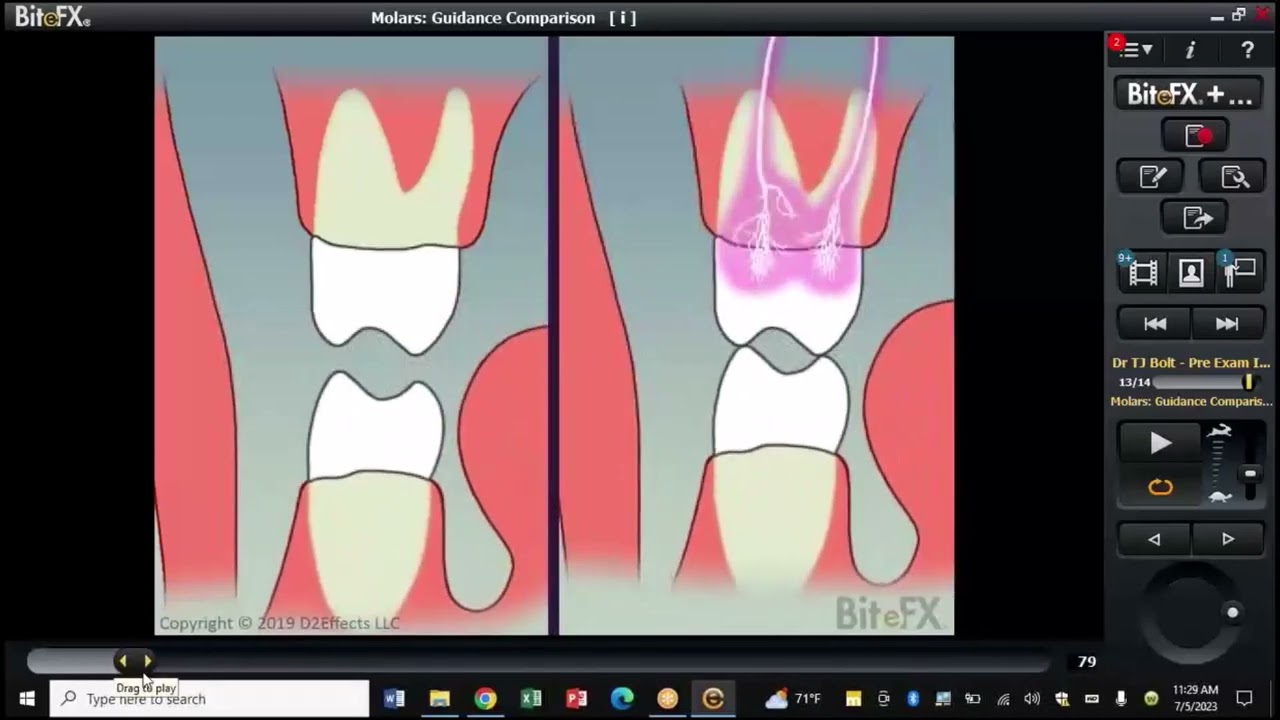Click the frame number 79

point(1087,662)
